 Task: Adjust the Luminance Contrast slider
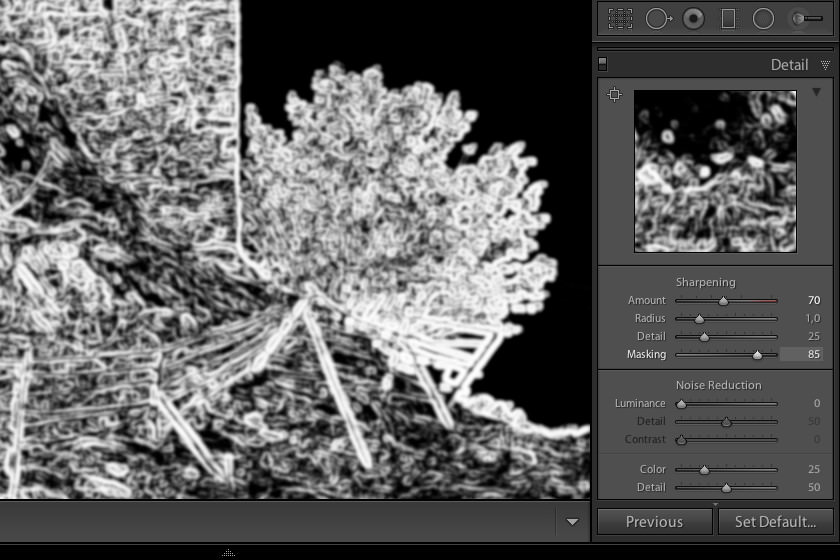[x=681, y=440]
